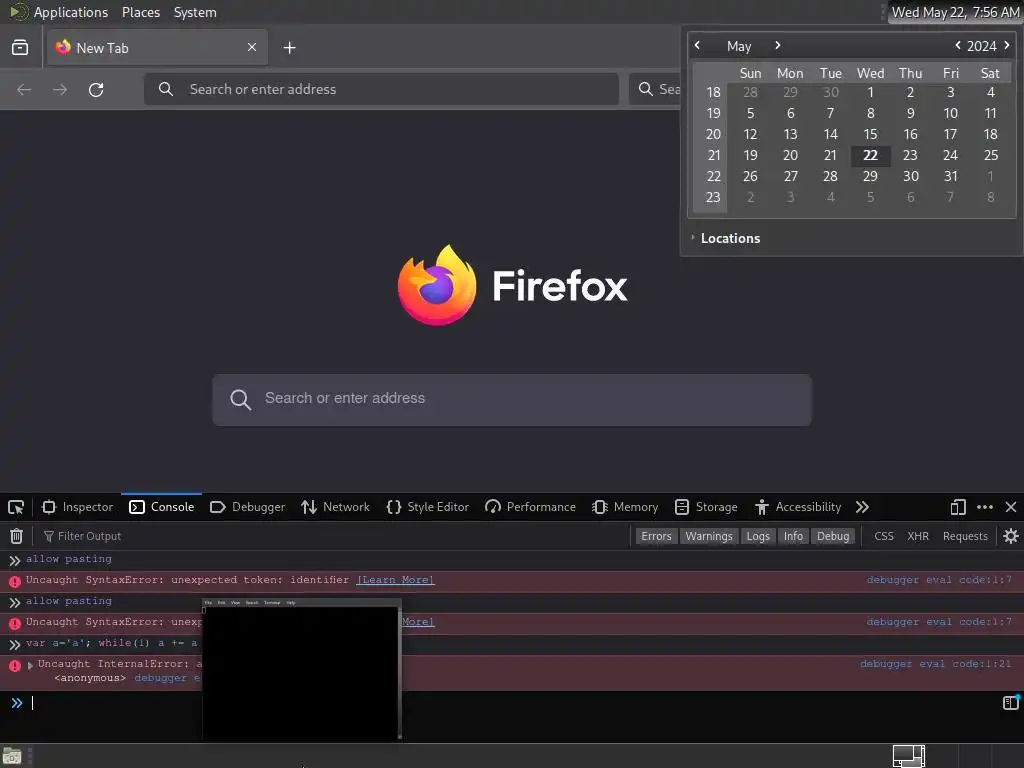Viewport: 1024px width, 768px height.
Task: Switch to the Network tab
Action: point(336,507)
